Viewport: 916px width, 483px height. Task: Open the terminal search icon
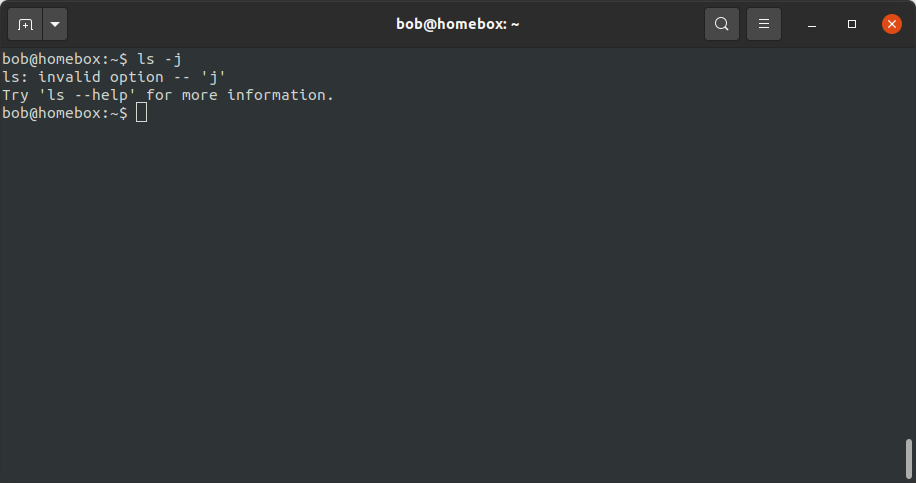pos(722,24)
